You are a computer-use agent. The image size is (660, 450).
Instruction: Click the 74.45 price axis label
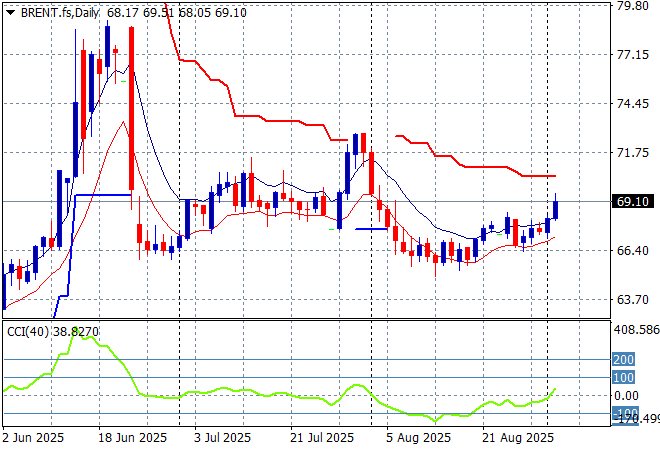point(632,104)
